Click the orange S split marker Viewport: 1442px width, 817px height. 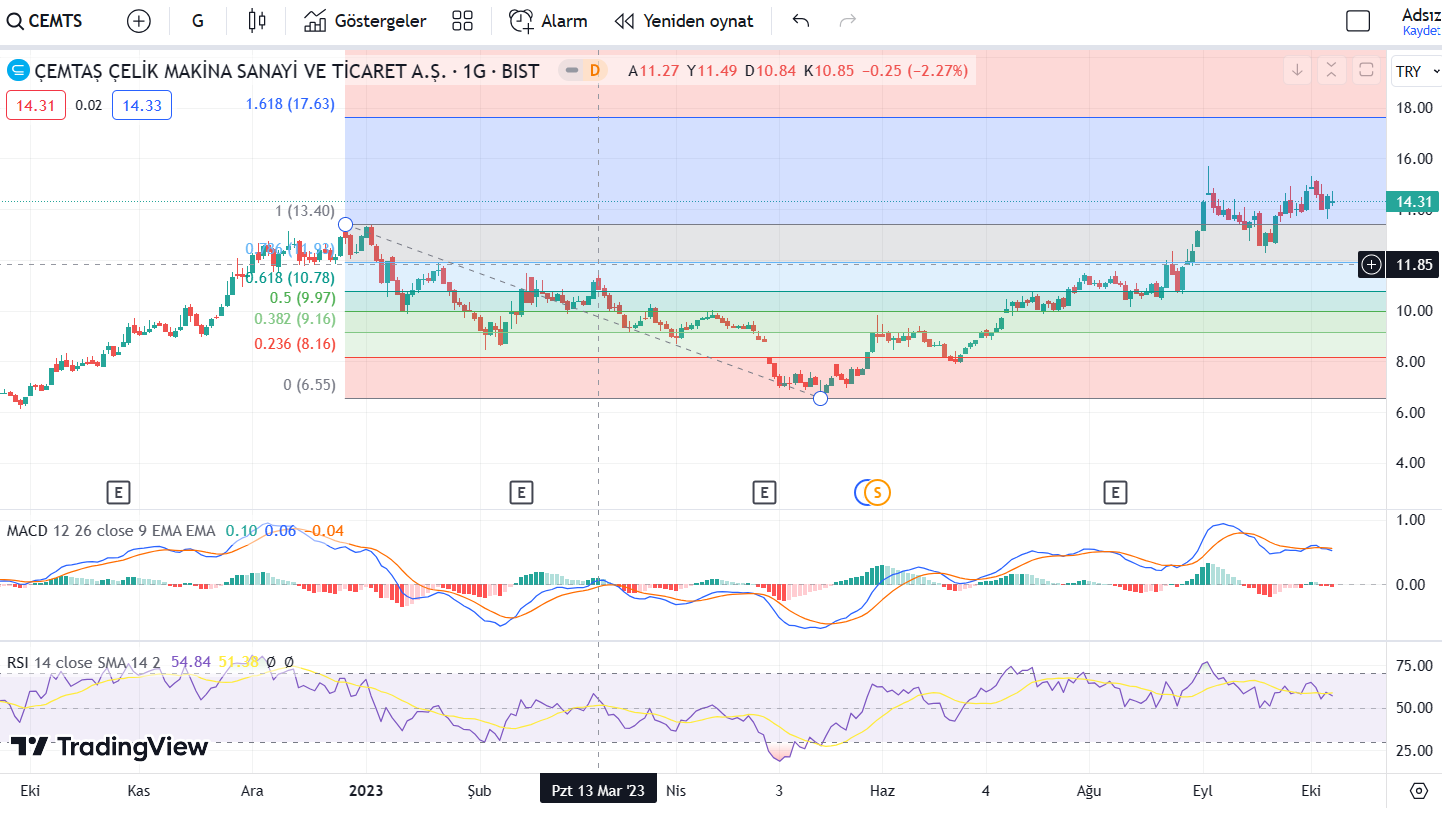tap(878, 492)
